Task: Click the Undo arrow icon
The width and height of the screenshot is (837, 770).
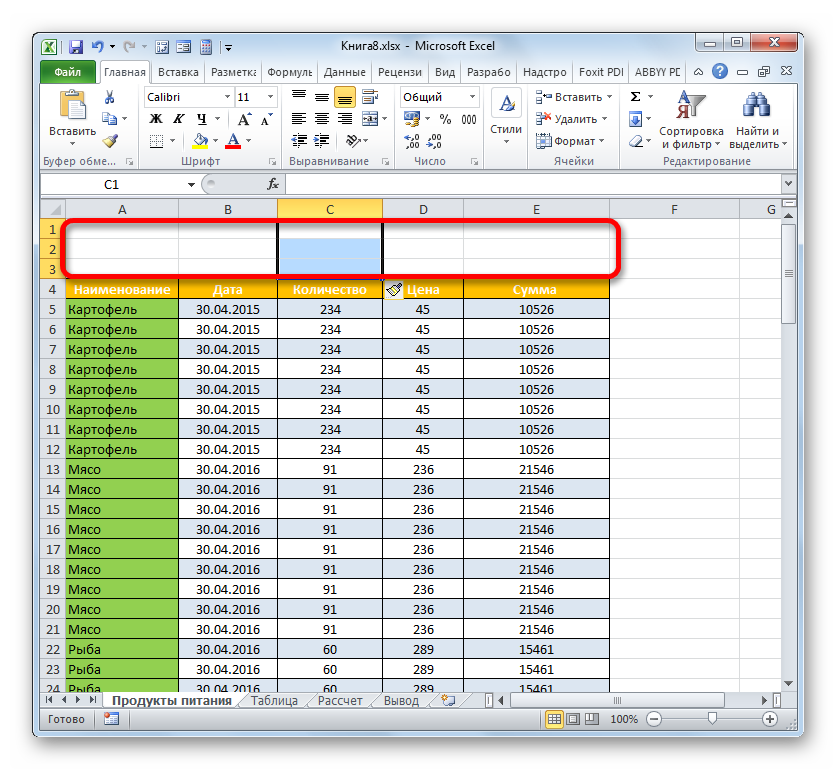Action: point(98,47)
